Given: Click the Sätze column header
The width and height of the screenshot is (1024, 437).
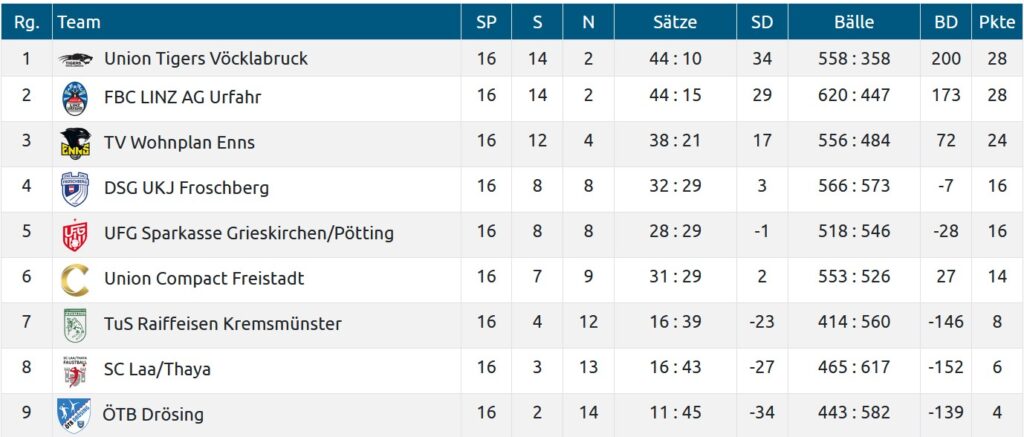Looking at the screenshot, I should click(675, 22).
